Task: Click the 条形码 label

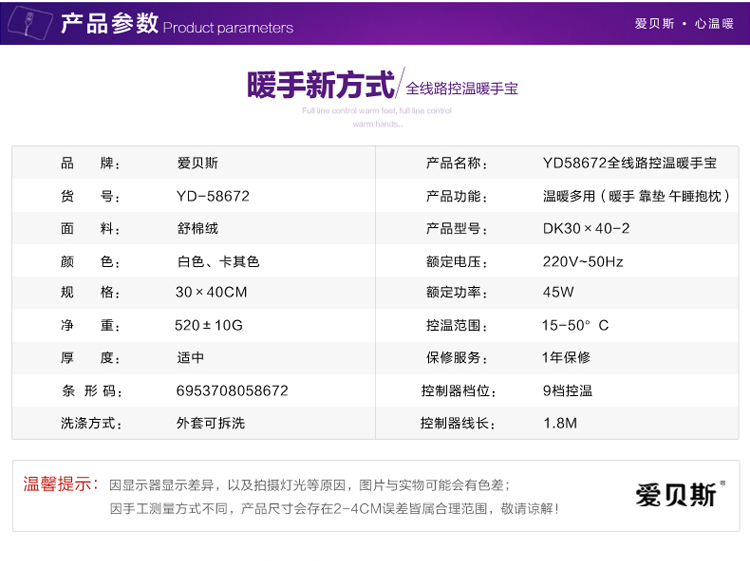Action: [x=92, y=391]
